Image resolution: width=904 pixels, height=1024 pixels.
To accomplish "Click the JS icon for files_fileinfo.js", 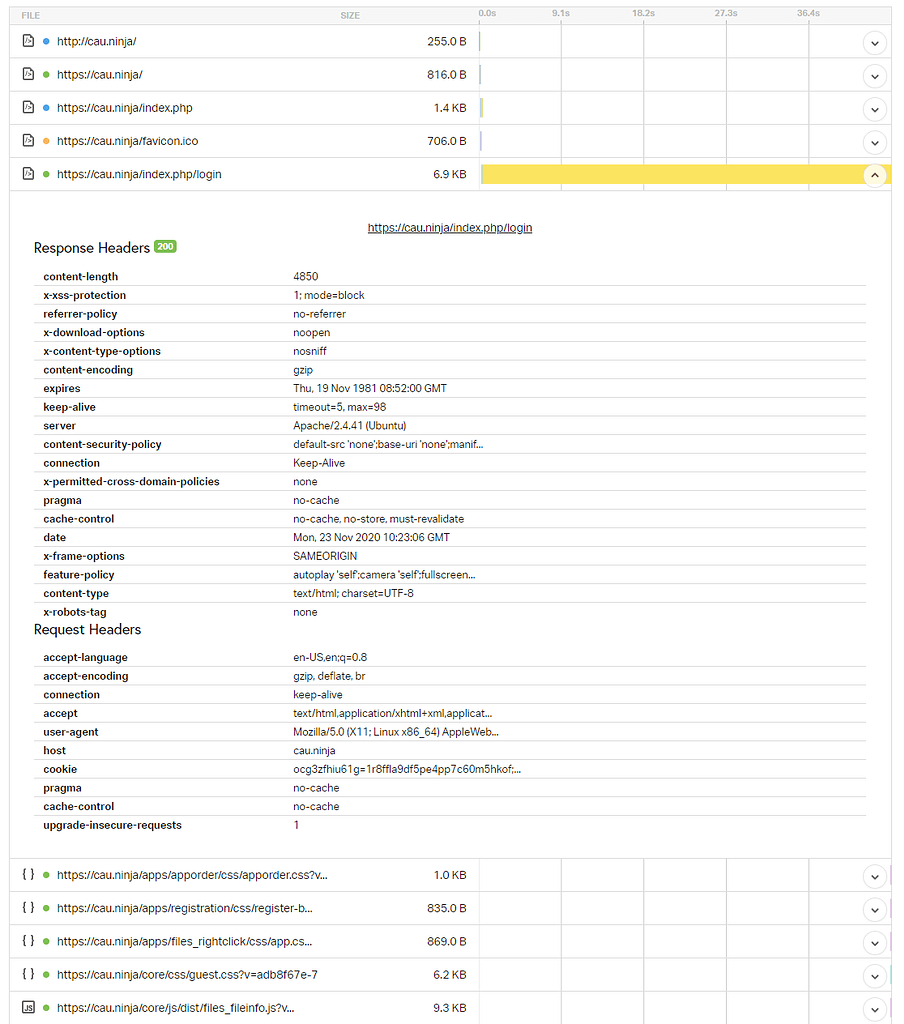I will tap(28, 1008).
